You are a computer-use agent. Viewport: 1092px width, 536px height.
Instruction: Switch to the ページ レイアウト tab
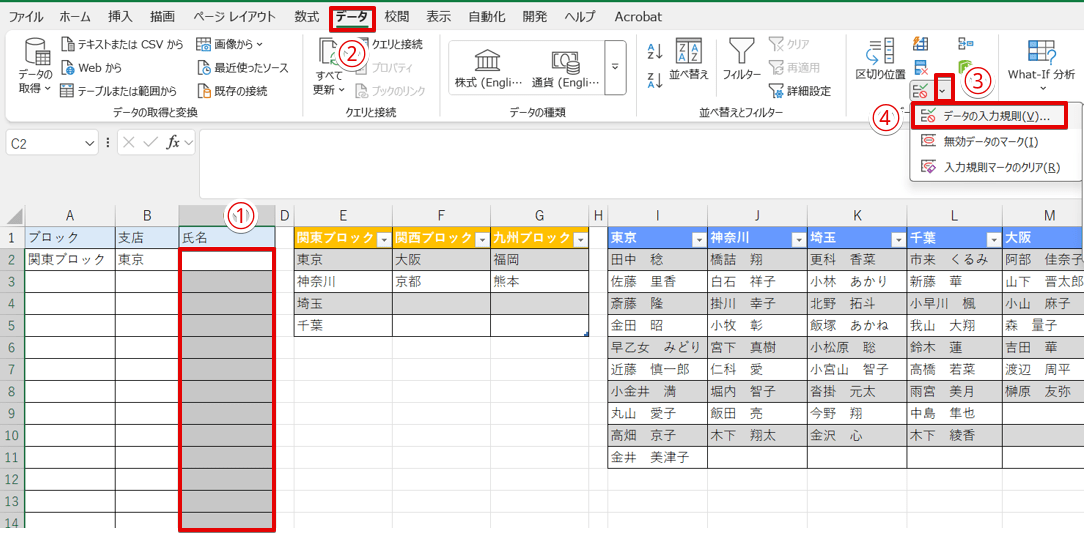(234, 17)
